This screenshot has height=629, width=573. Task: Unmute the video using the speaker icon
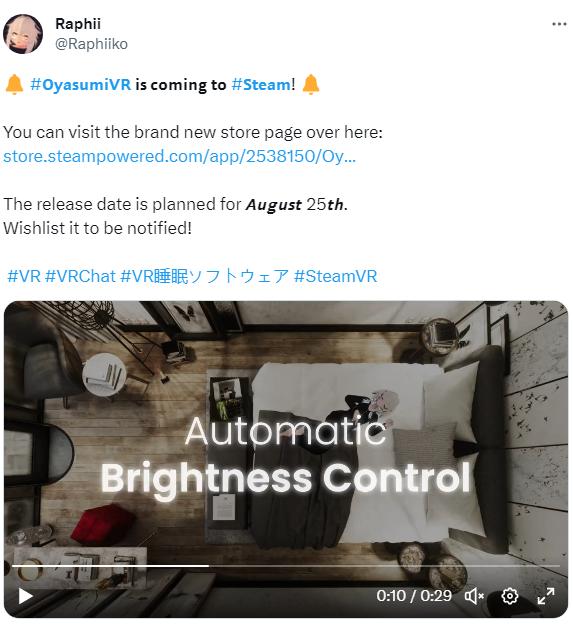pyautogui.click(x=474, y=596)
